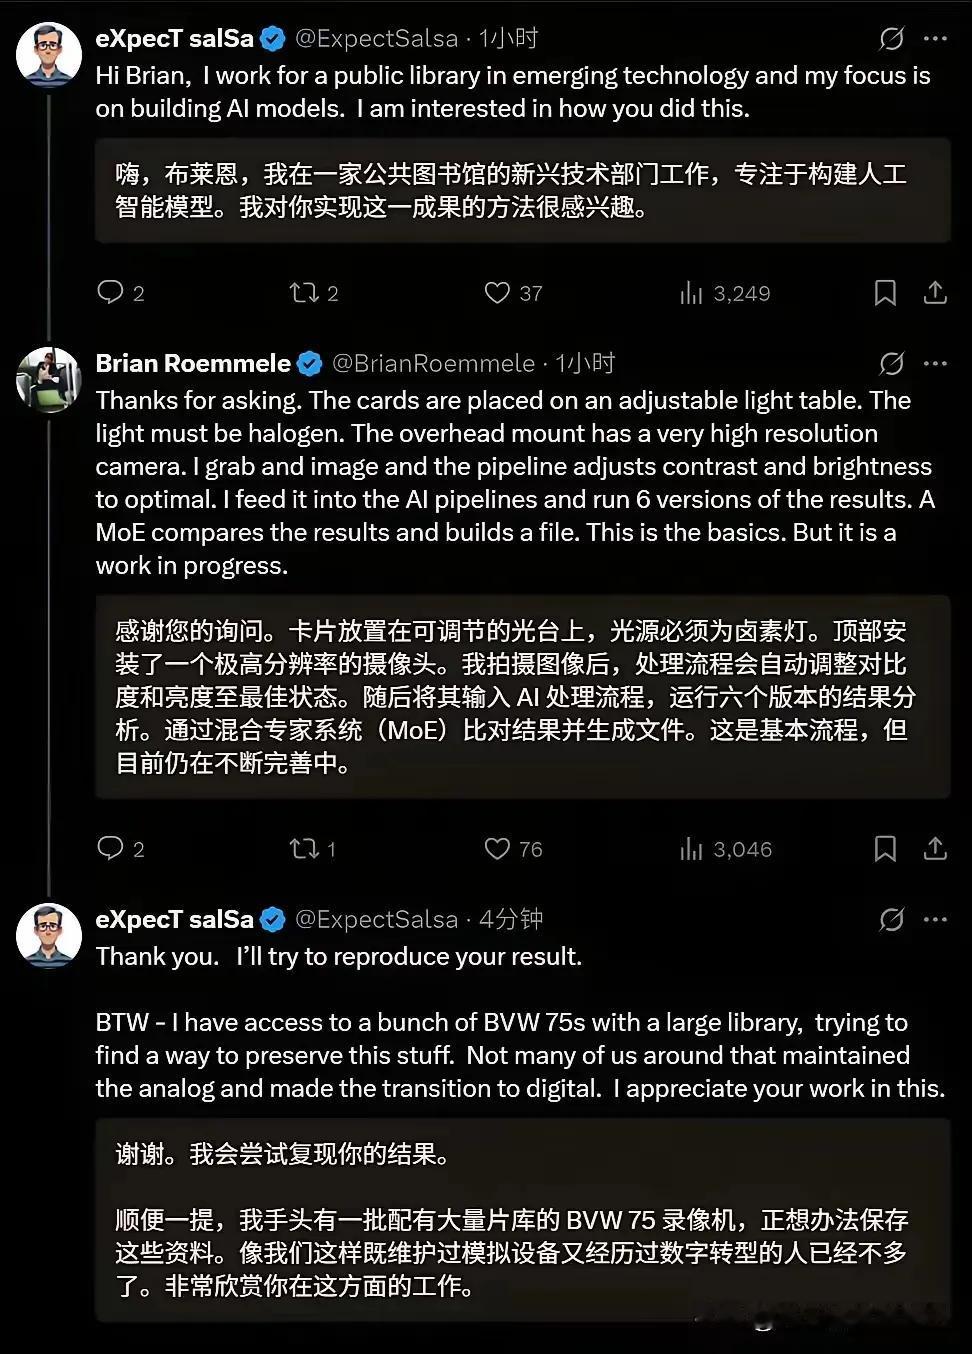View analytics showing 3,046 views

[x=691, y=849]
